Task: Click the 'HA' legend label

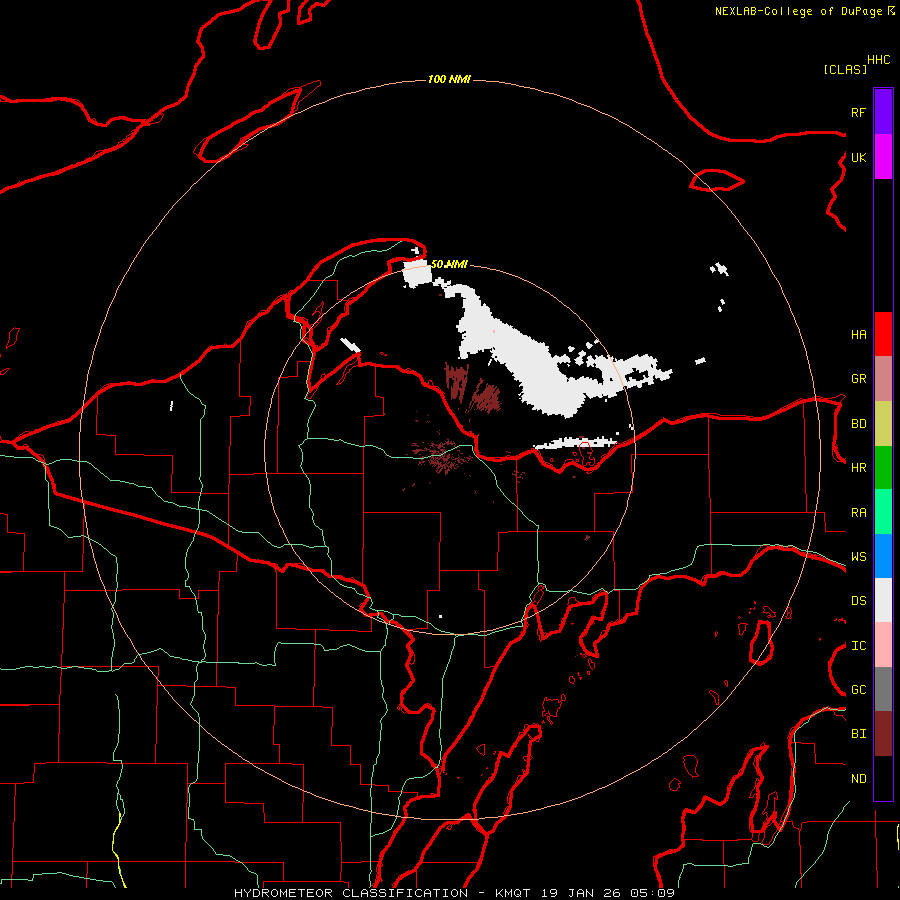Action: coord(858,335)
